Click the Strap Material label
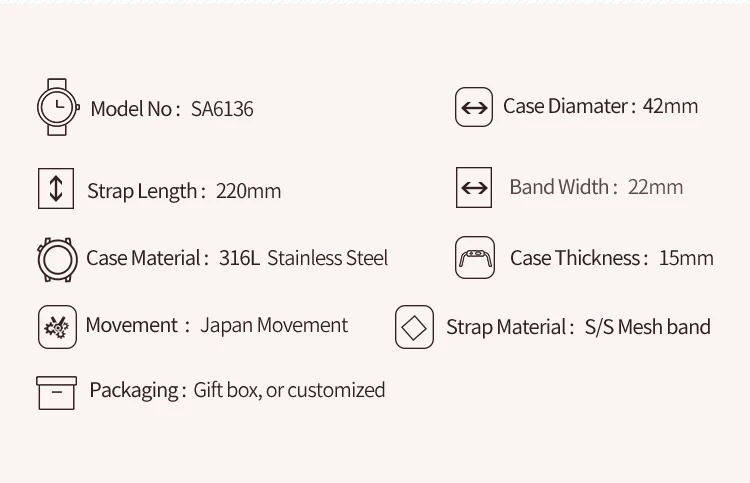This screenshot has height=483, width=750. [x=509, y=327]
